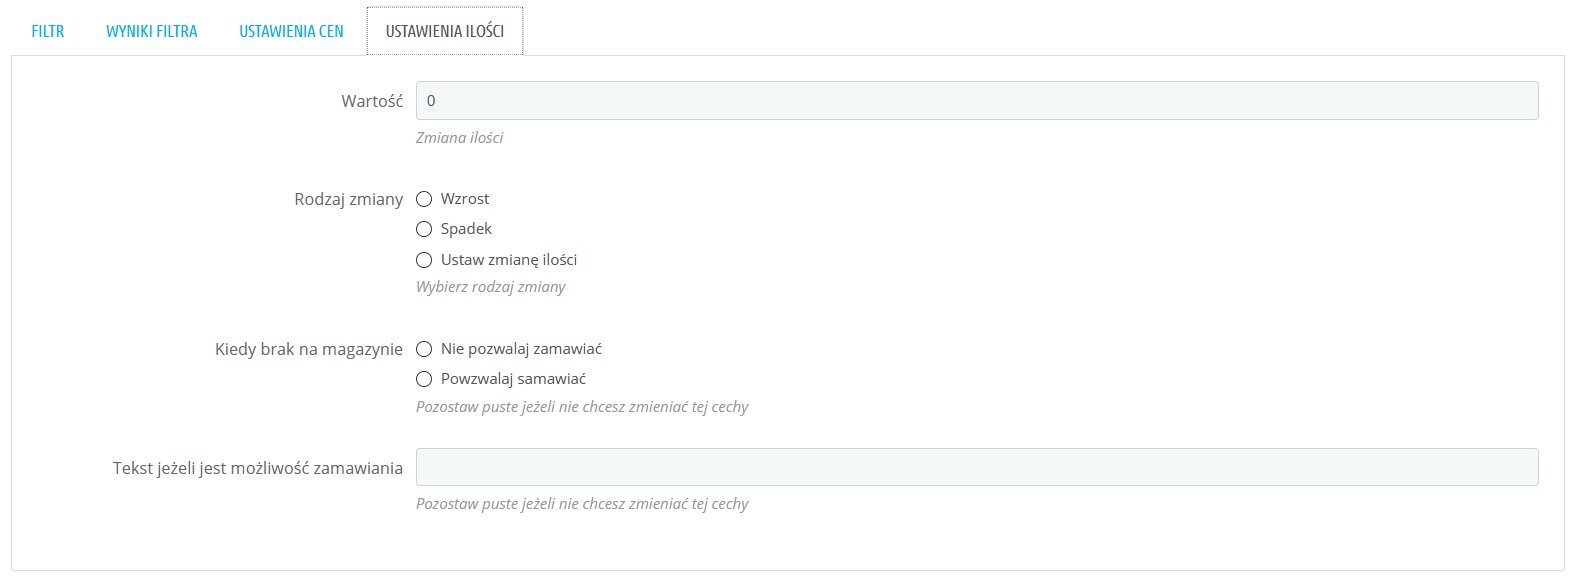Select the 'Ustaw zmianę ilości' radio option
The width and height of the screenshot is (1574, 577).
tap(424, 259)
